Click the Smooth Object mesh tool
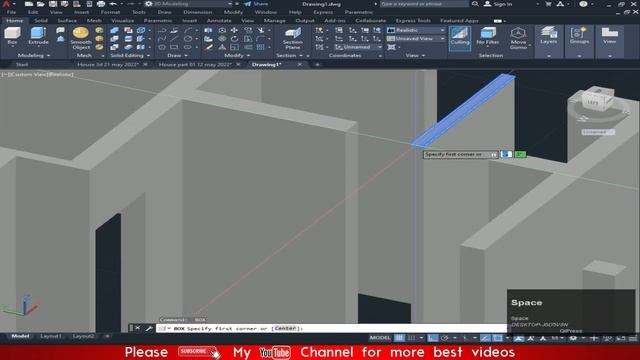This screenshot has height=360, width=640. point(80,38)
